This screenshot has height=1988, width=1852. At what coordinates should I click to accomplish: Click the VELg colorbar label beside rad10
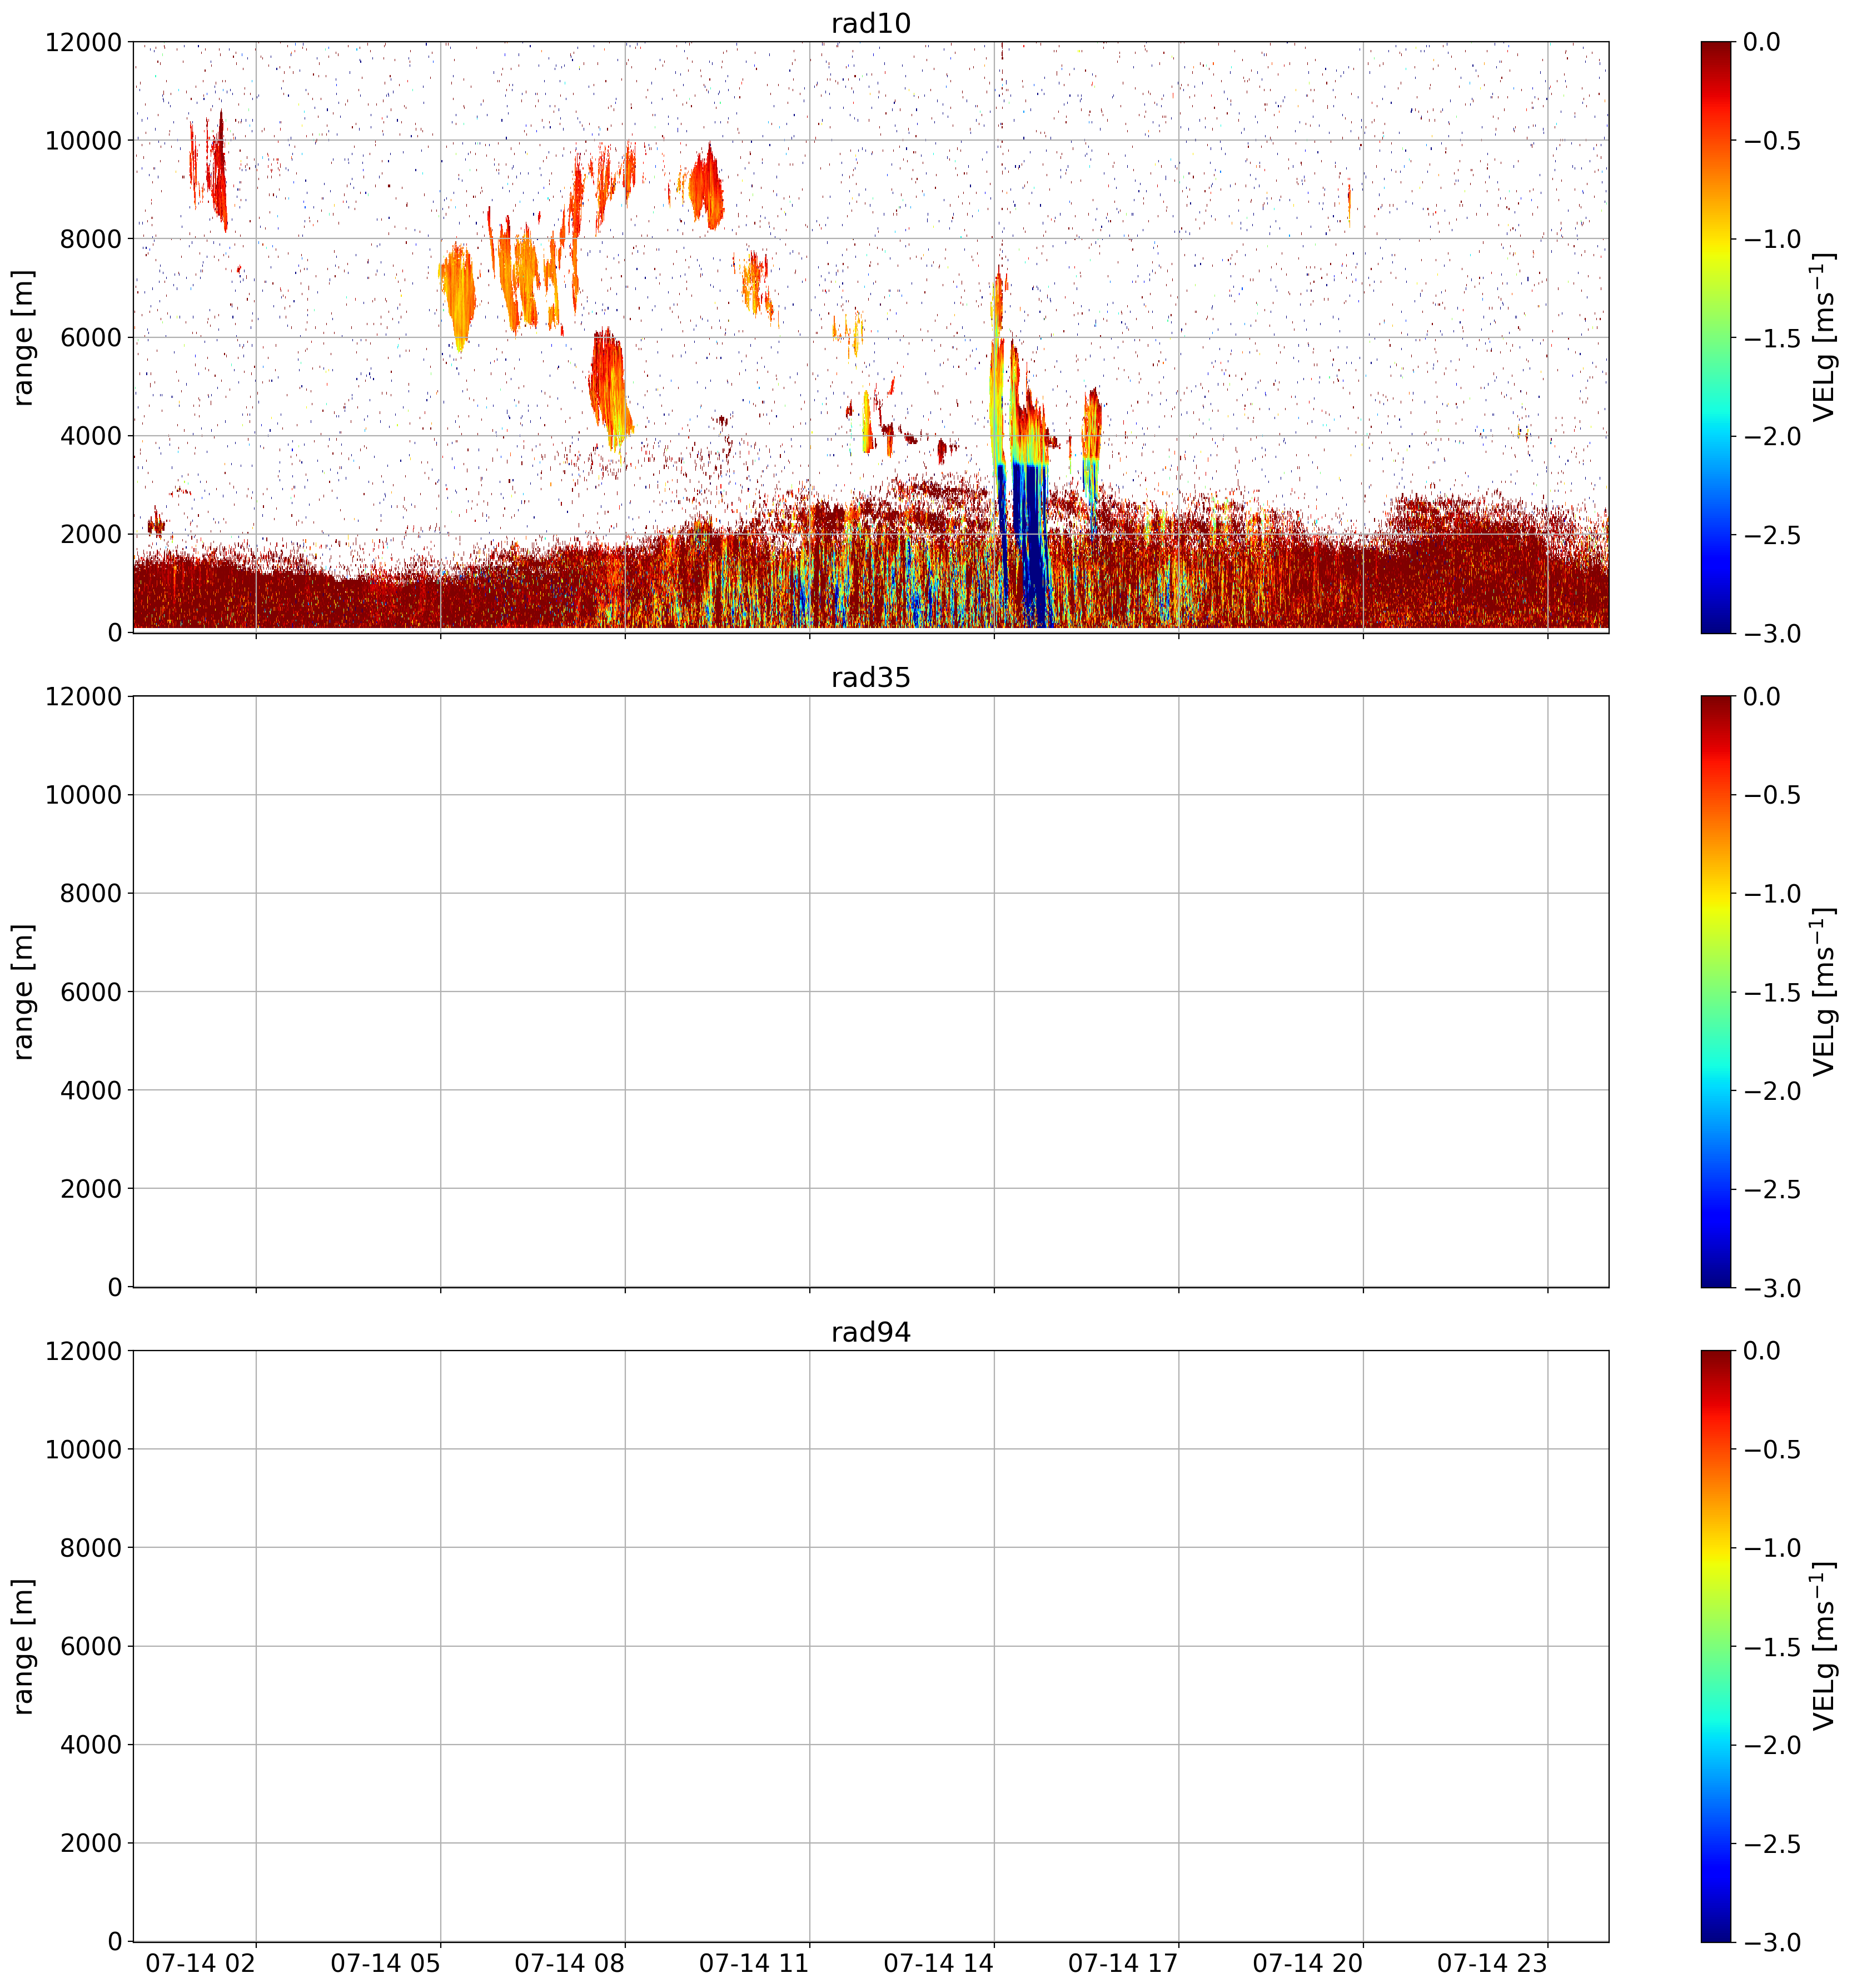click(x=1824, y=337)
